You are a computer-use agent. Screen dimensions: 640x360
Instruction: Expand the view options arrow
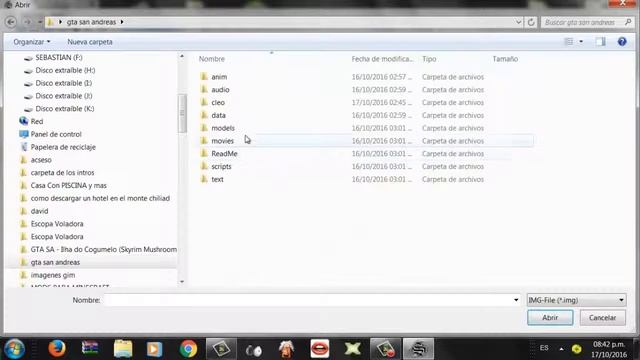581,42
